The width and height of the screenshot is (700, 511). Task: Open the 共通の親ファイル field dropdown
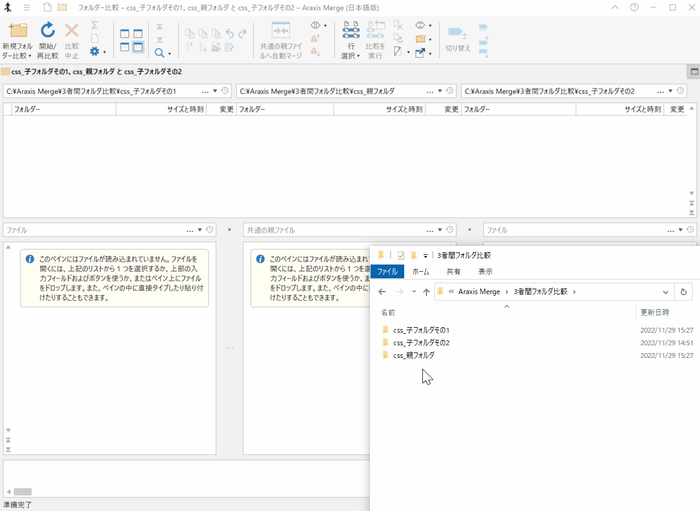pyautogui.click(x=439, y=230)
